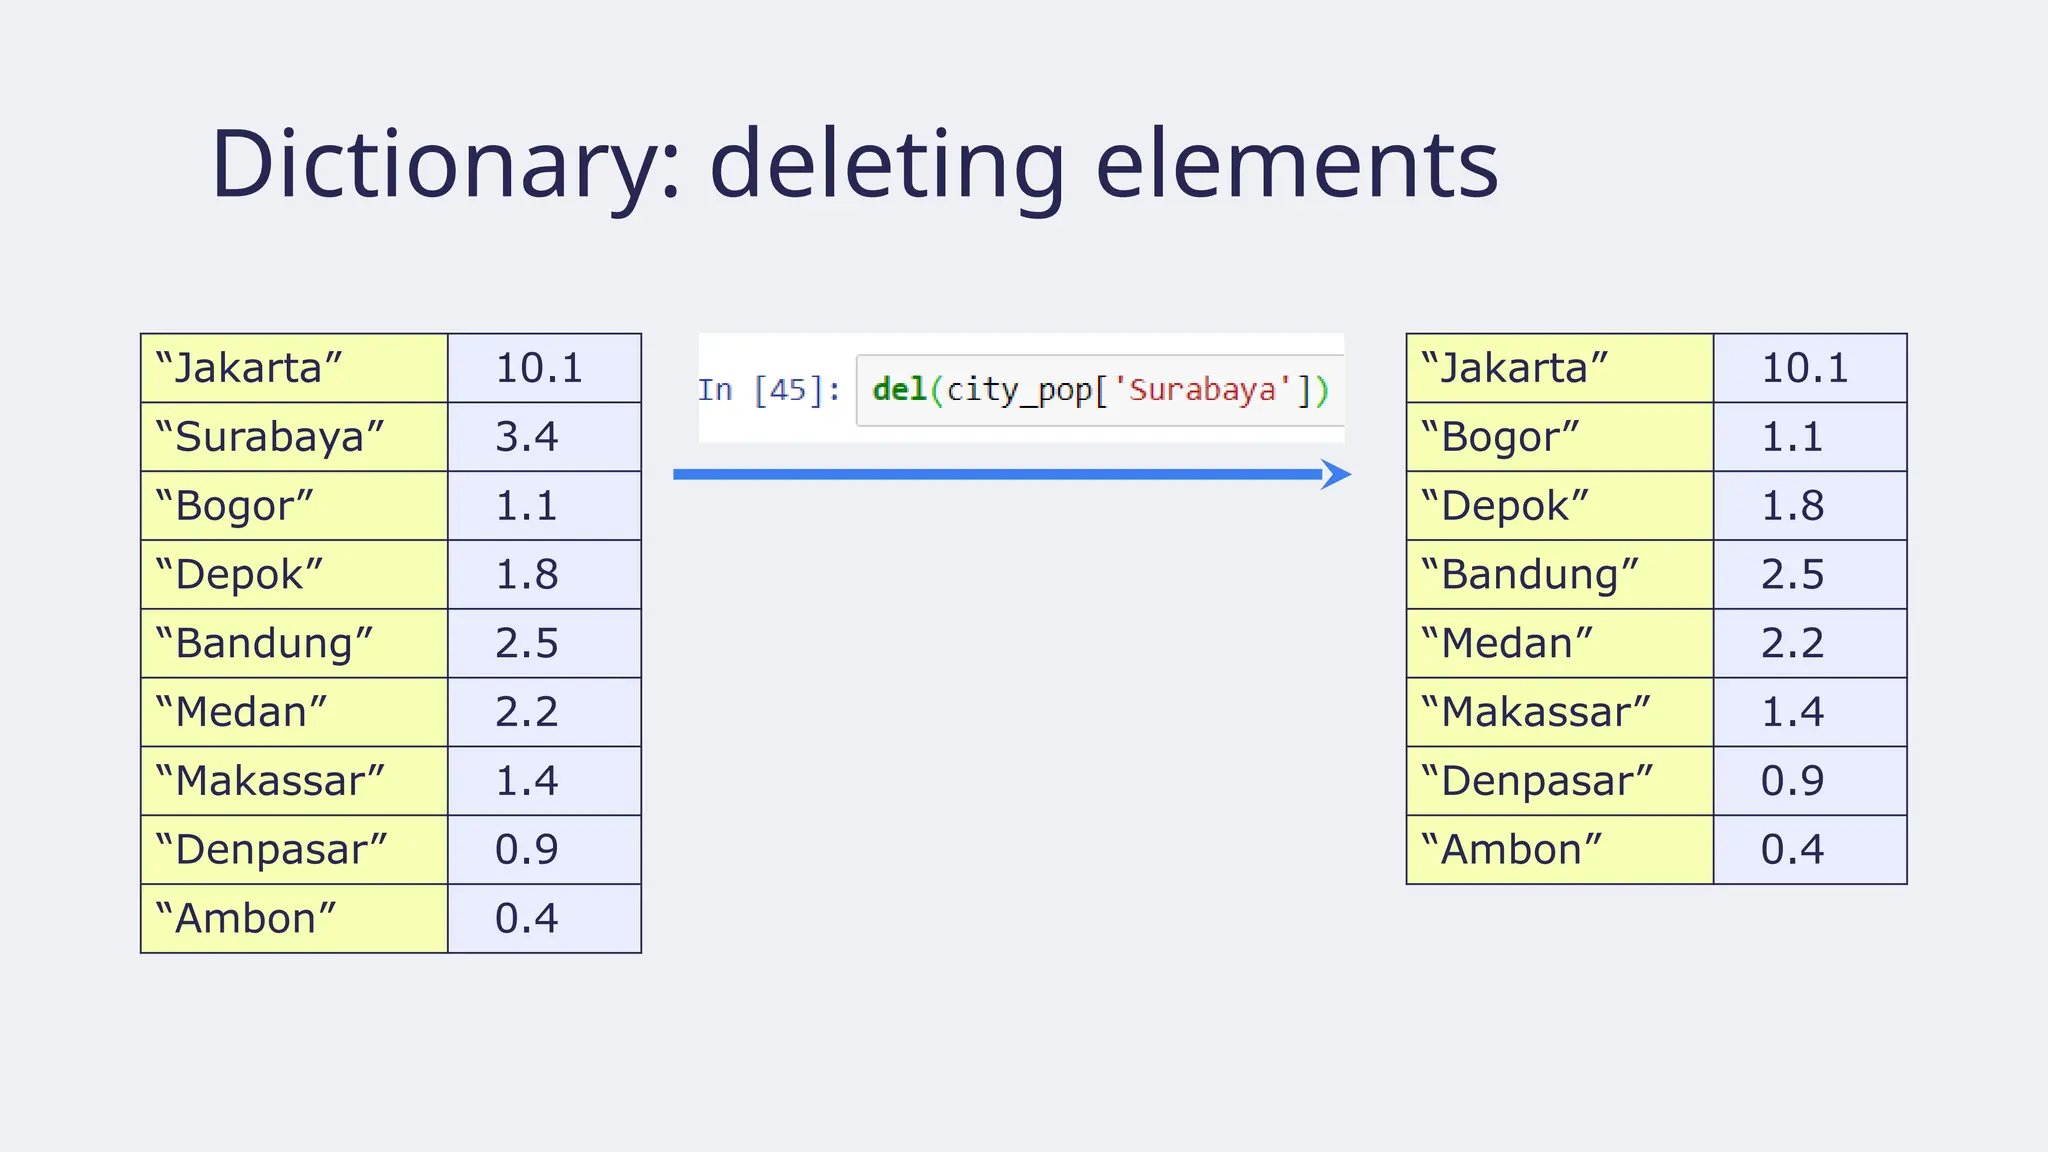The image size is (2048, 1152).
Task: Click 0.9 in the left table
Action: [x=544, y=850]
